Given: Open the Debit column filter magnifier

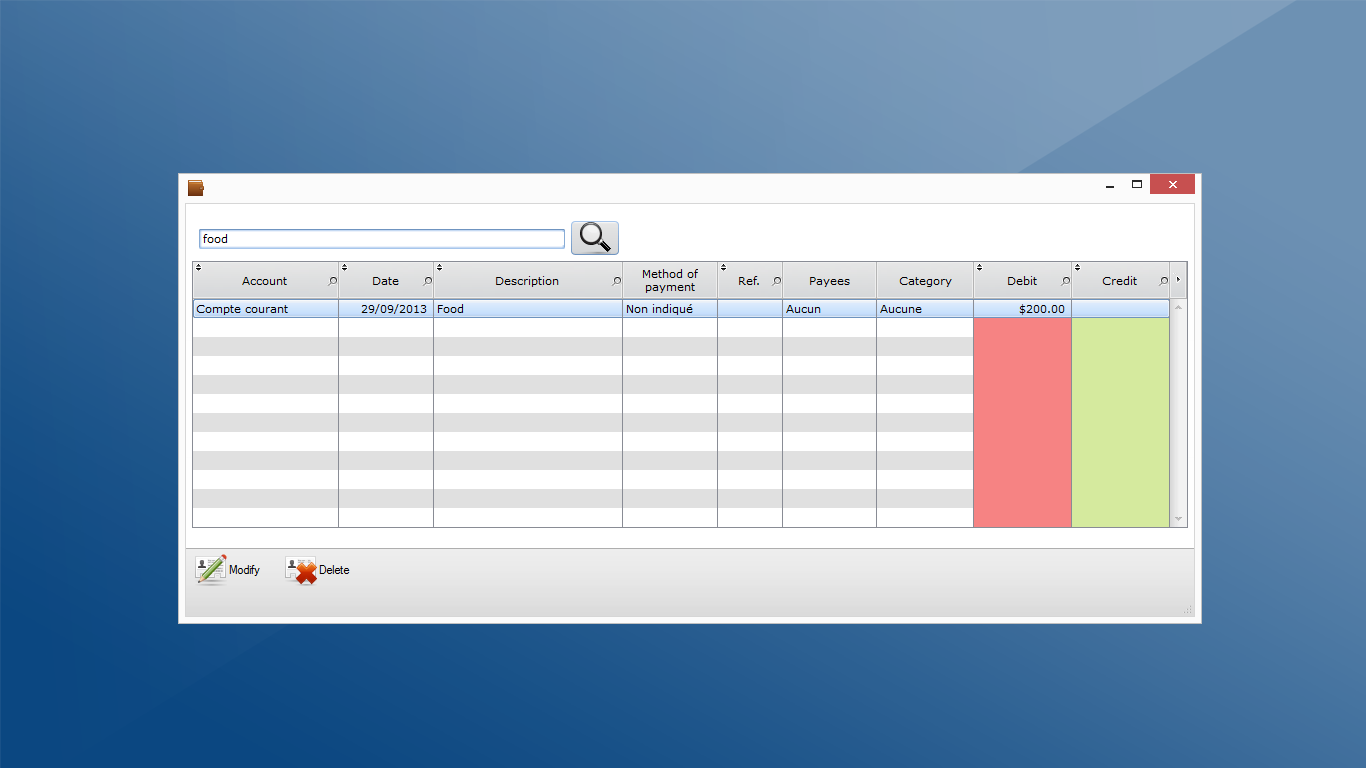Looking at the screenshot, I should tap(1066, 281).
